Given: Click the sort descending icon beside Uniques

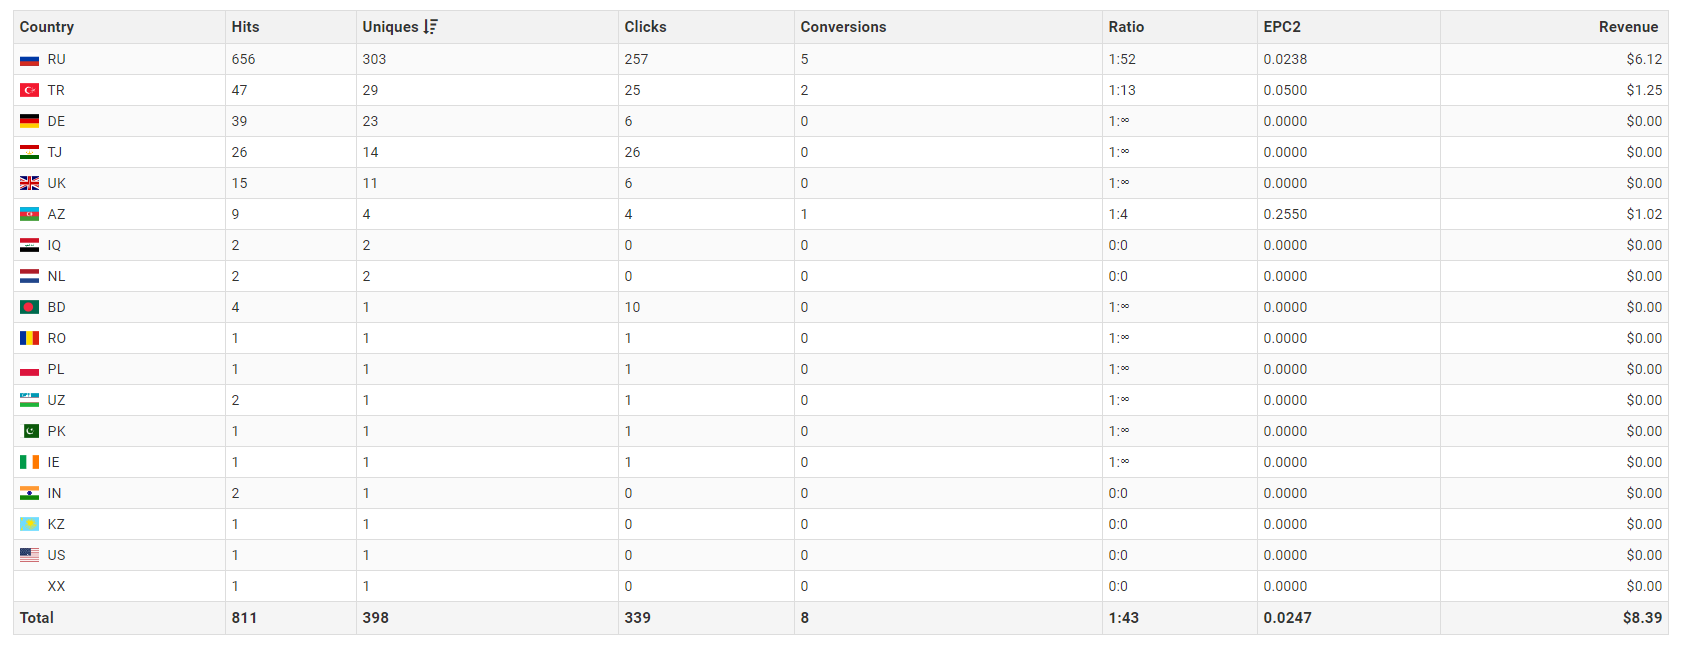Looking at the screenshot, I should click(431, 27).
